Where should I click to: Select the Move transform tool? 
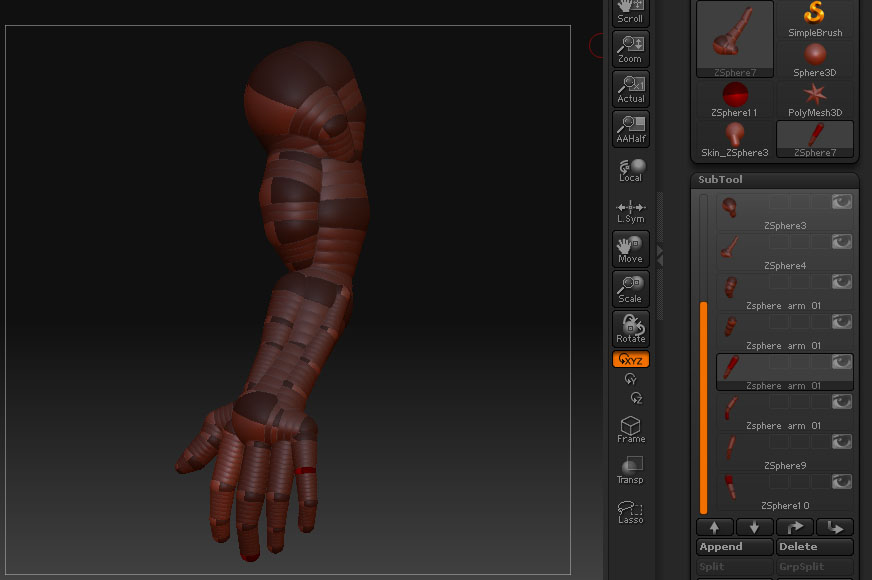pos(630,249)
